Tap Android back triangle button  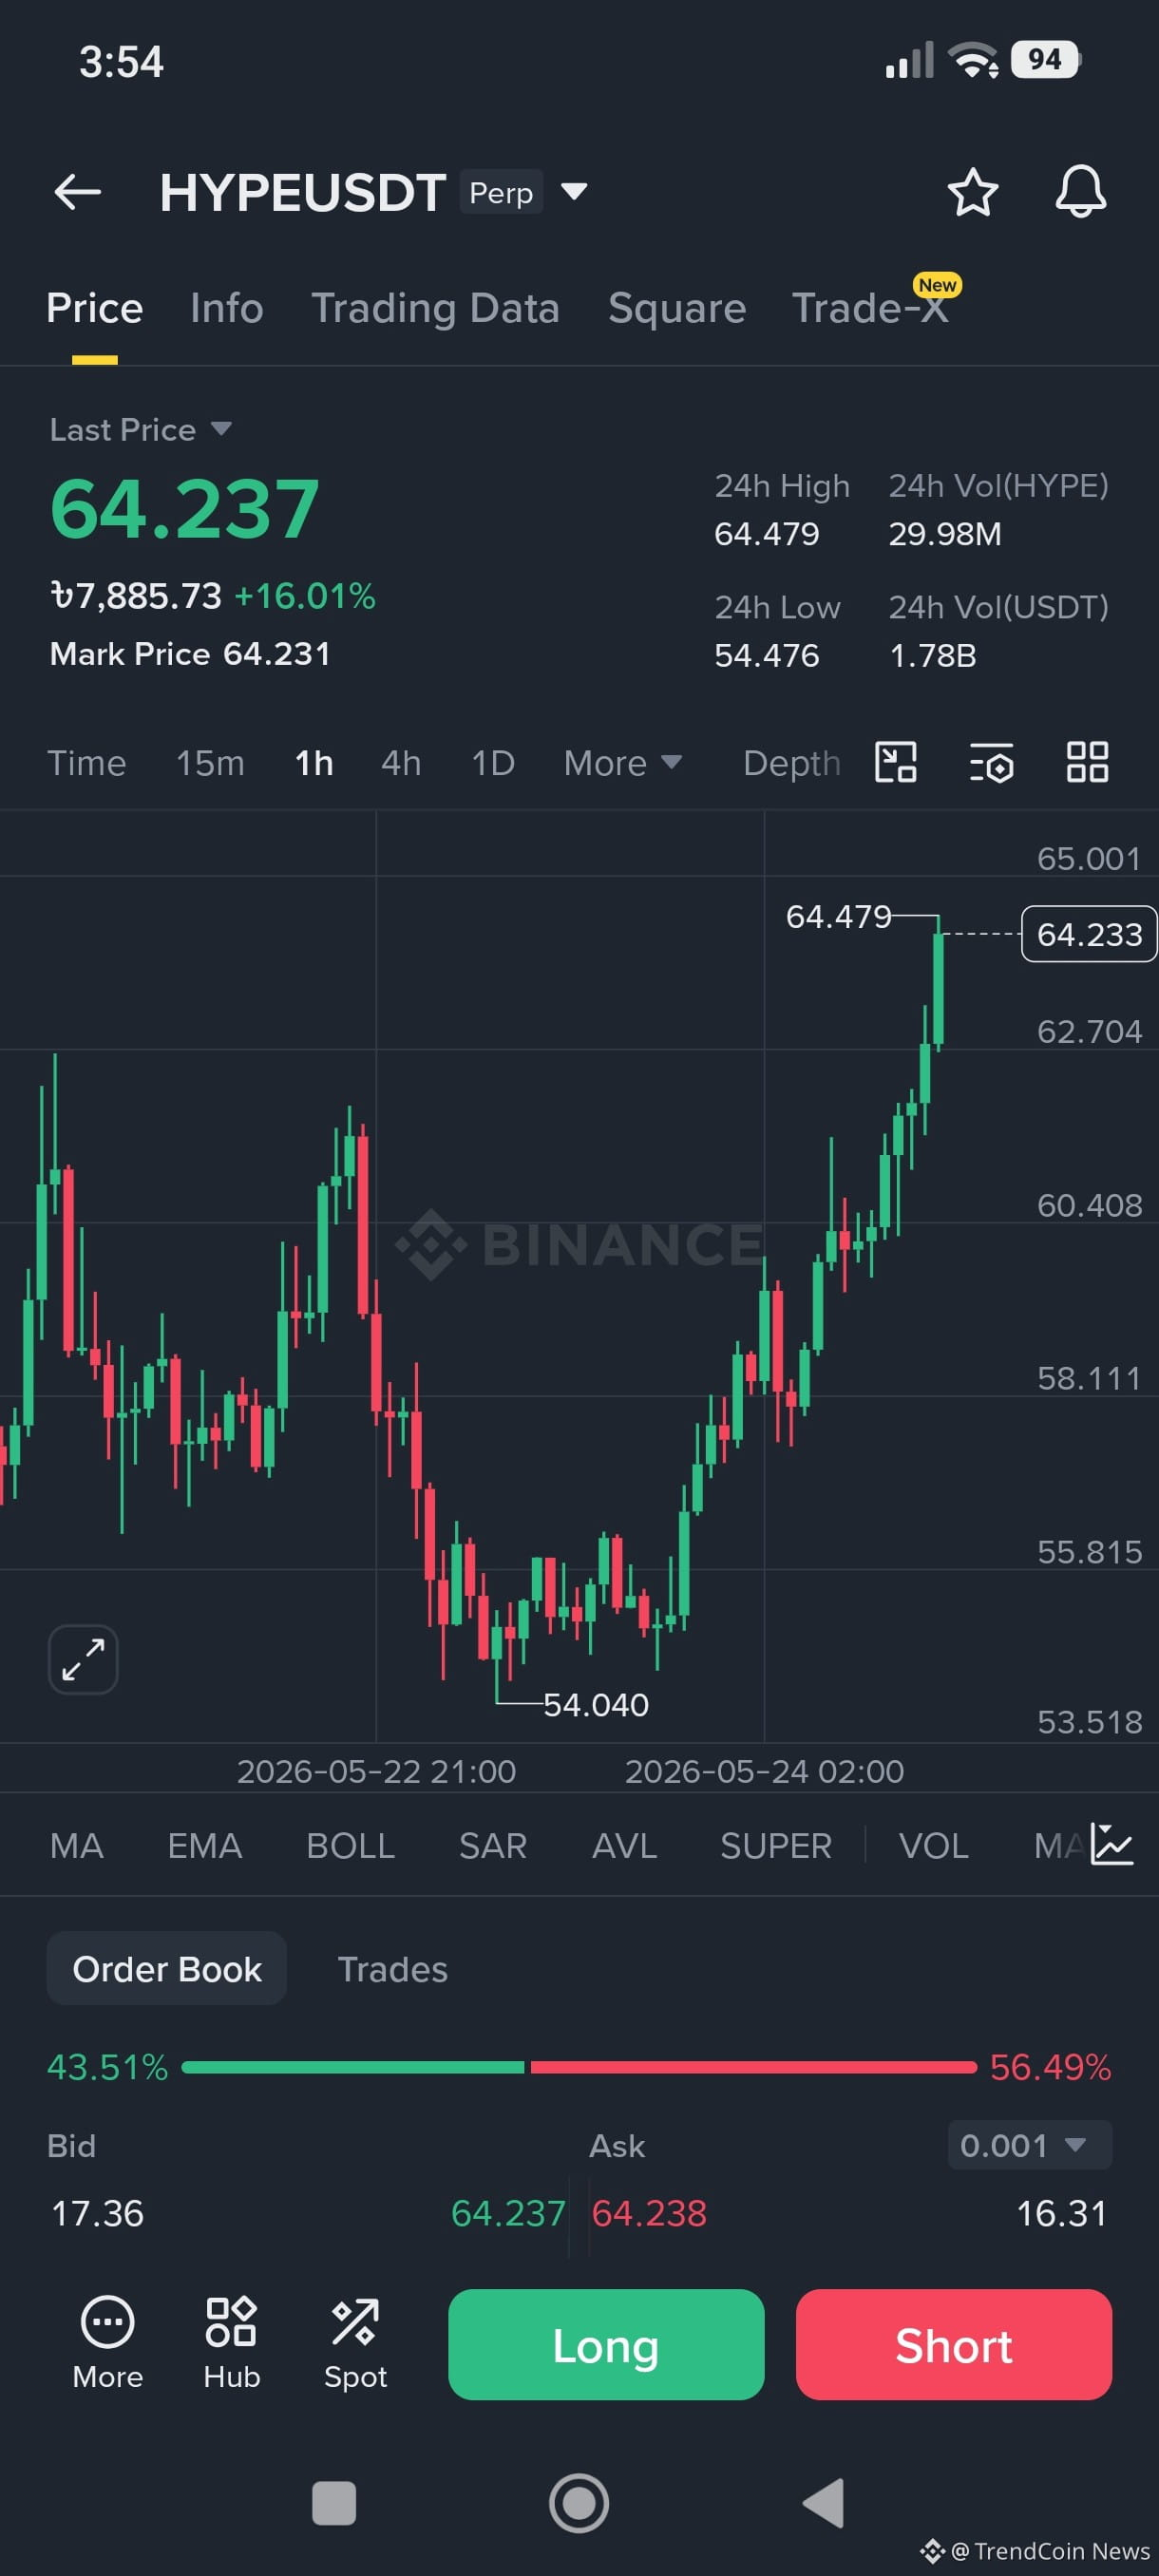(823, 2503)
